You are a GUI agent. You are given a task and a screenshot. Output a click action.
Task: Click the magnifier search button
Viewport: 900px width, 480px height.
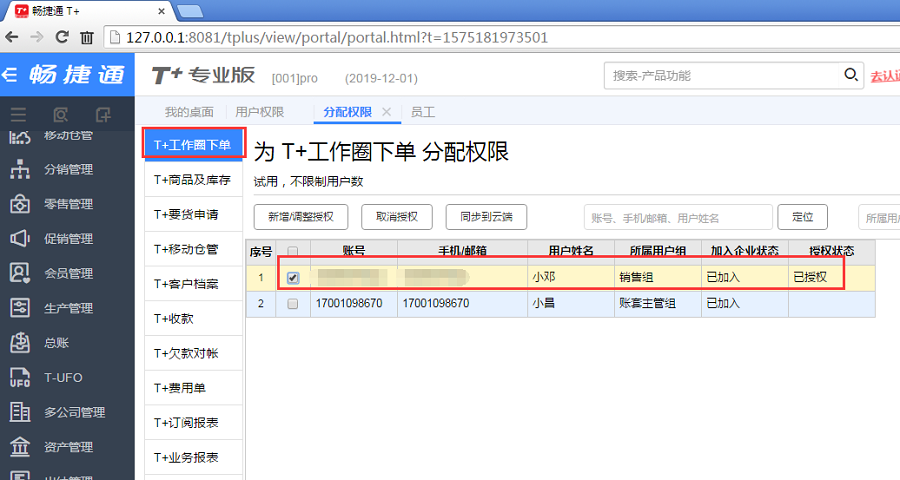click(x=851, y=75)
